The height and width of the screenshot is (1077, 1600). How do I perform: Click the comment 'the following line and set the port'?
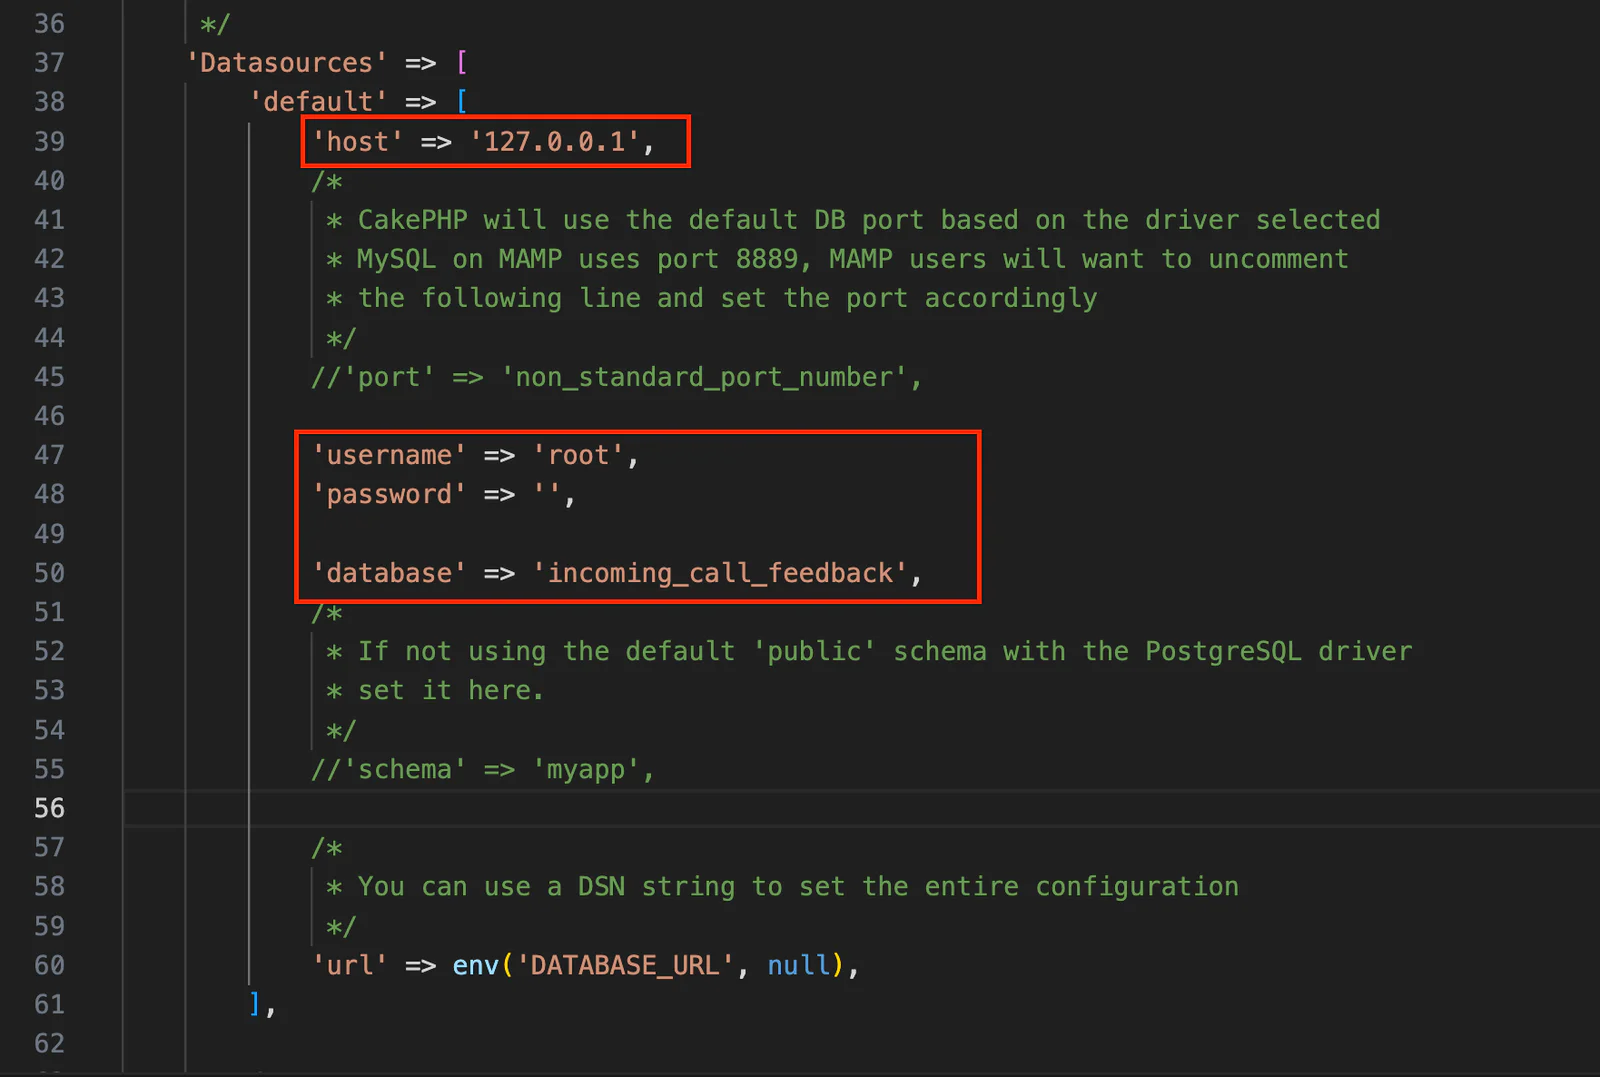pos(712,298)
